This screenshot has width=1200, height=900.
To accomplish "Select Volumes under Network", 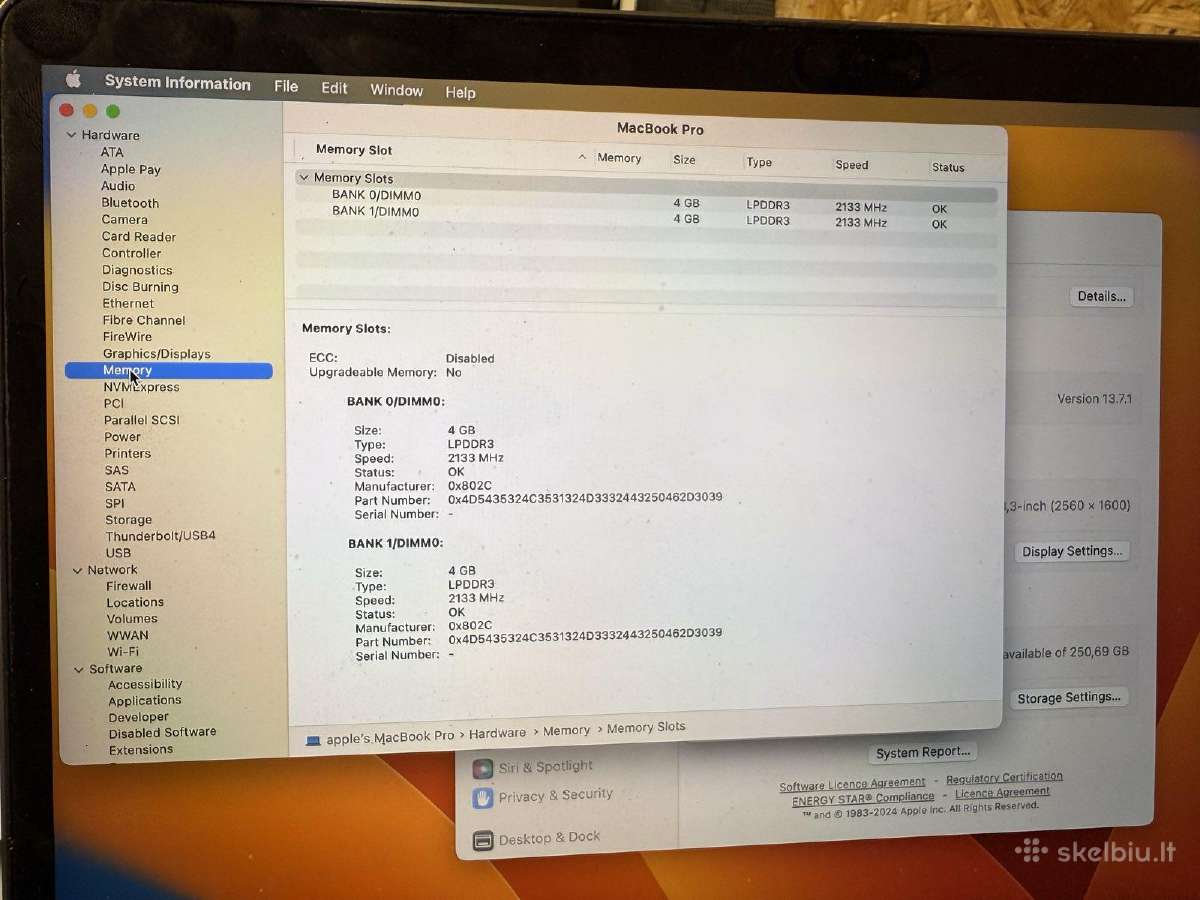I will point(132,619).
